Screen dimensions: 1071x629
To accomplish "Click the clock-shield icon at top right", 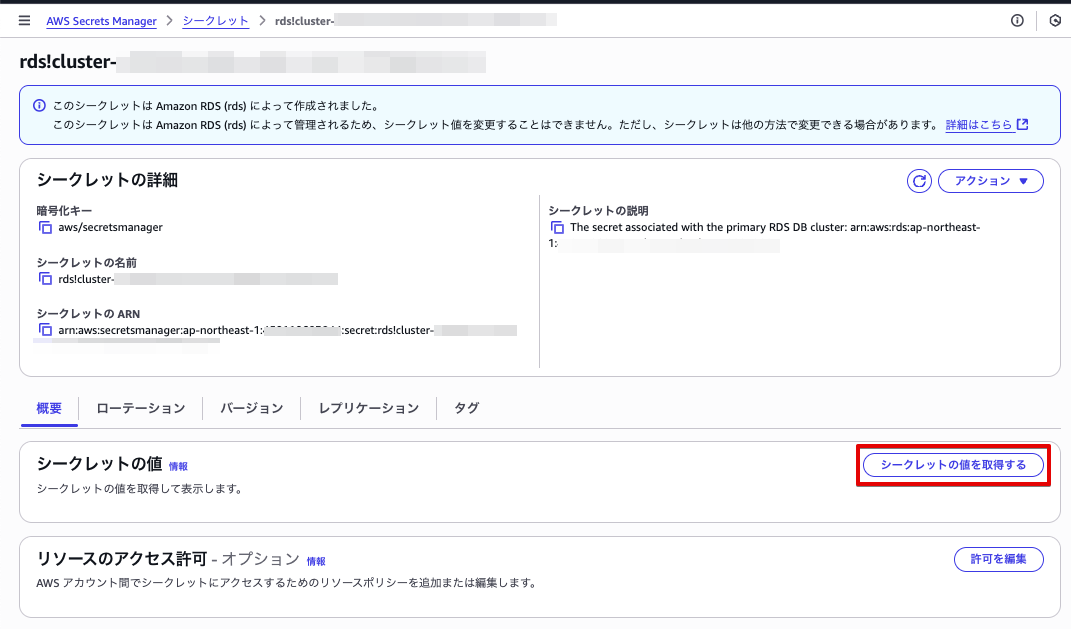I will tap(1055, 20).
